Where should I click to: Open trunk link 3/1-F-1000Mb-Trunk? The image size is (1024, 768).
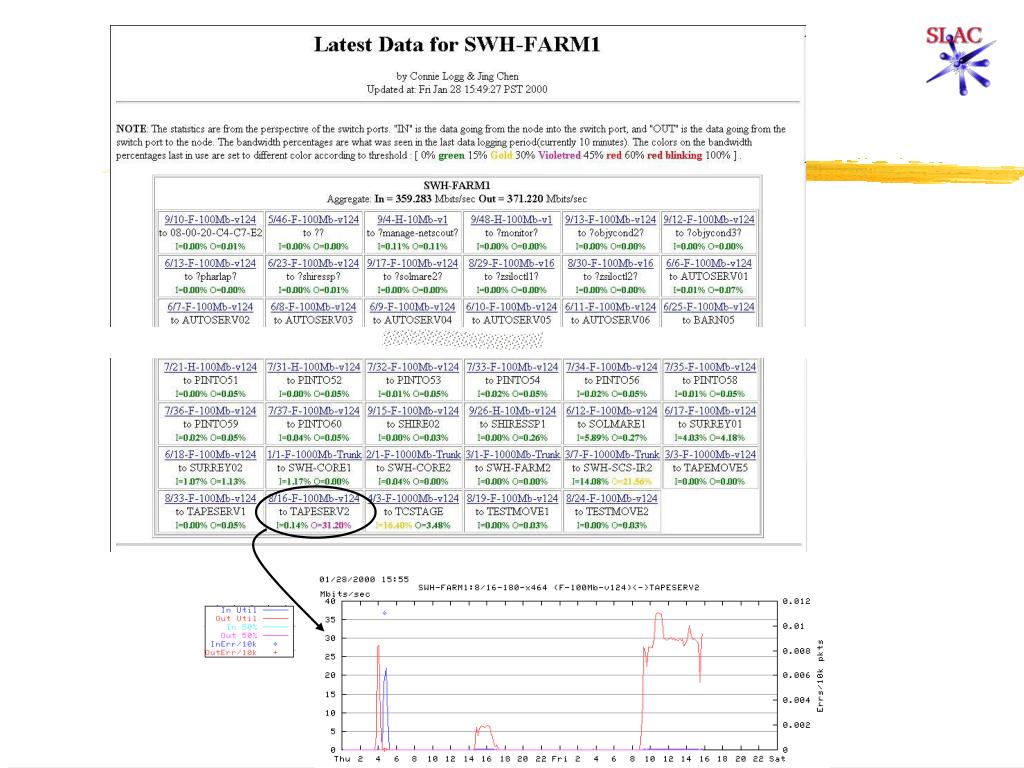point(513,455)
